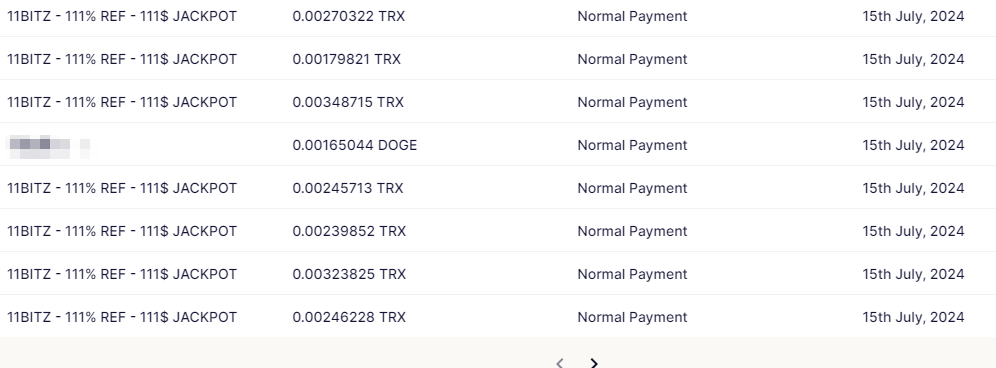Open 11BITZ faucet name in the 0.00179821 TRX row
996x368 pixels.
122,59
